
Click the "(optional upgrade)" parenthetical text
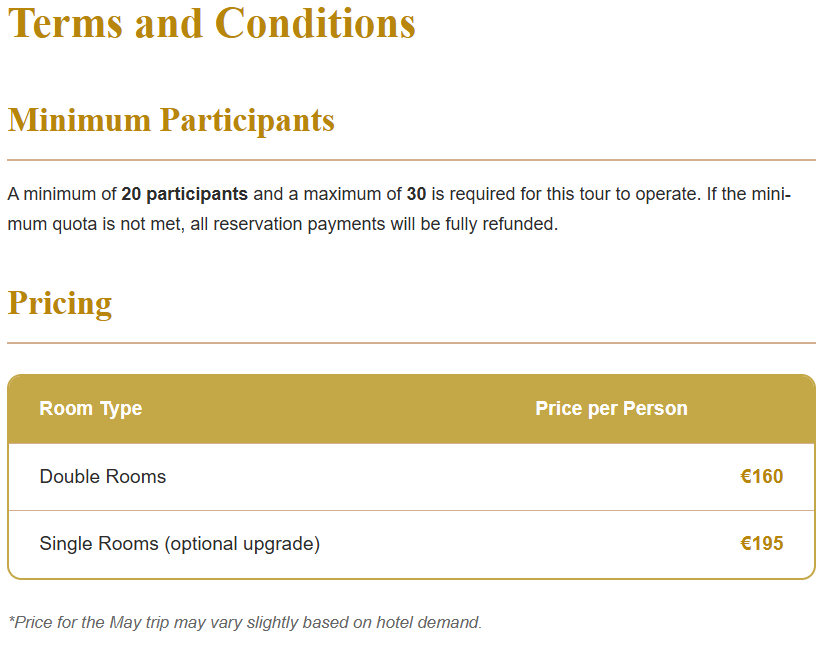[x=242, y=544]
